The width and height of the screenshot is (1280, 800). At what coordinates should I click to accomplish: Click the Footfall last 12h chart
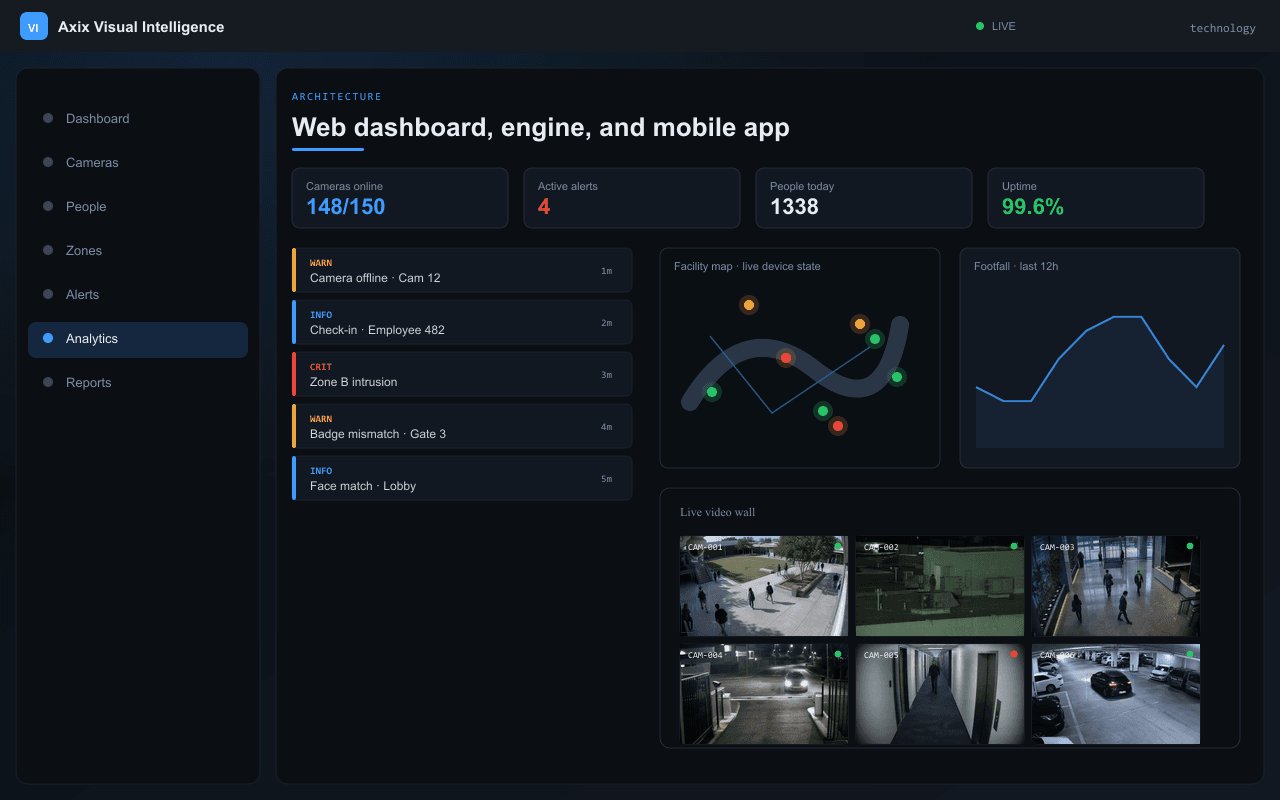point(1100,358)
